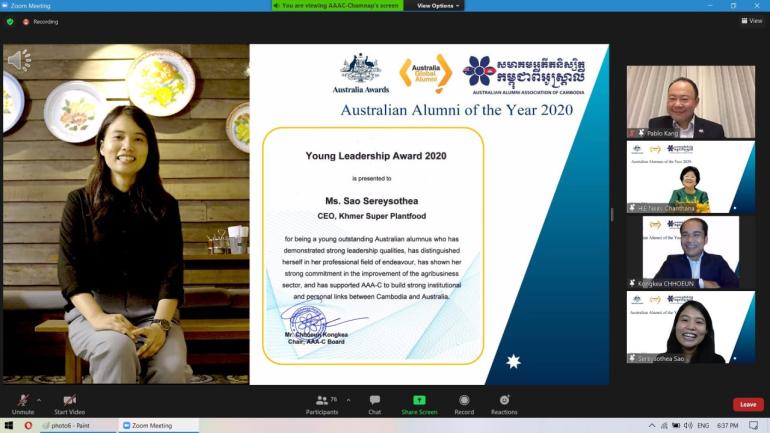Open the Opera browser in taskbar

point(28,425)
